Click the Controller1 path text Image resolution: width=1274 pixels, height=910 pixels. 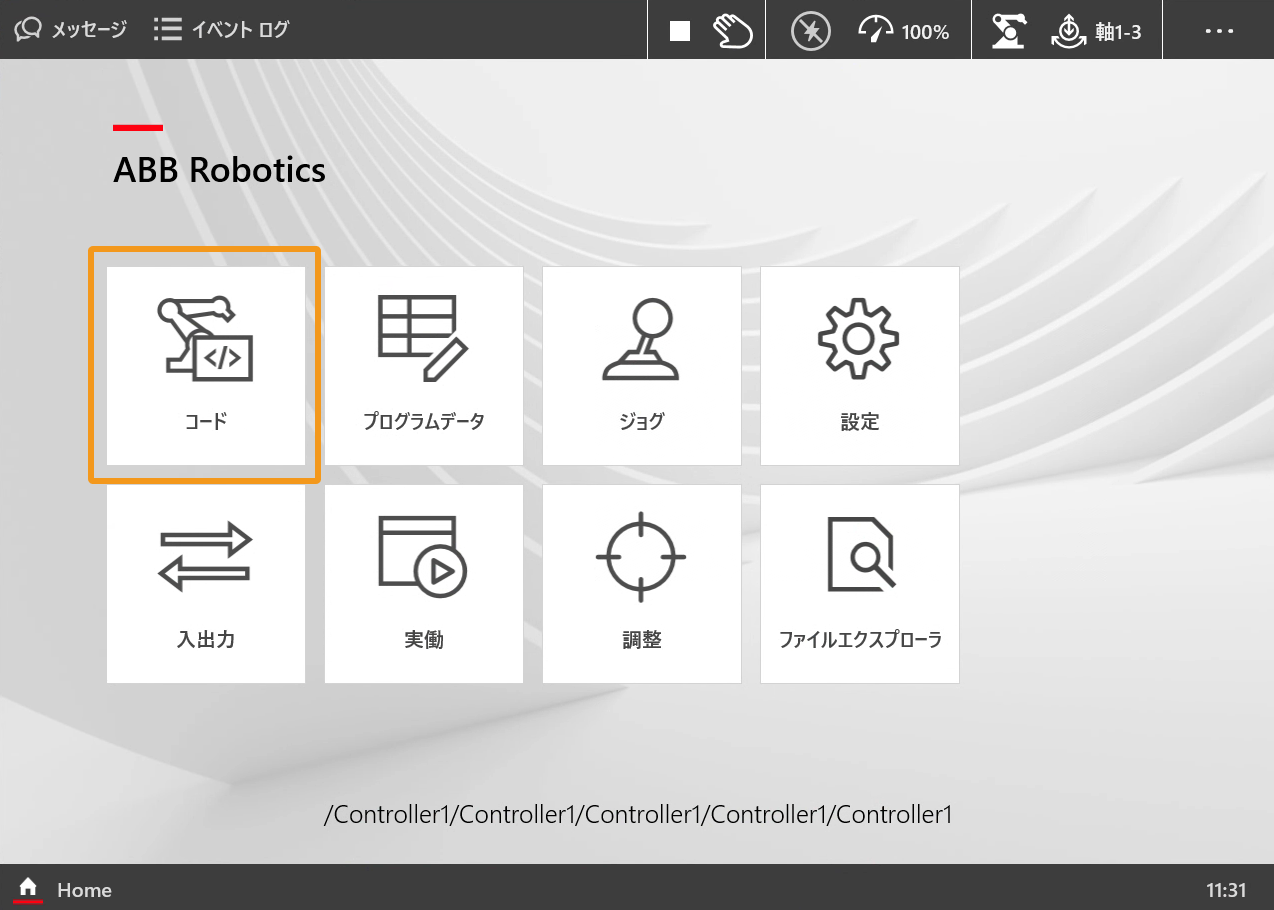[638, 814]
